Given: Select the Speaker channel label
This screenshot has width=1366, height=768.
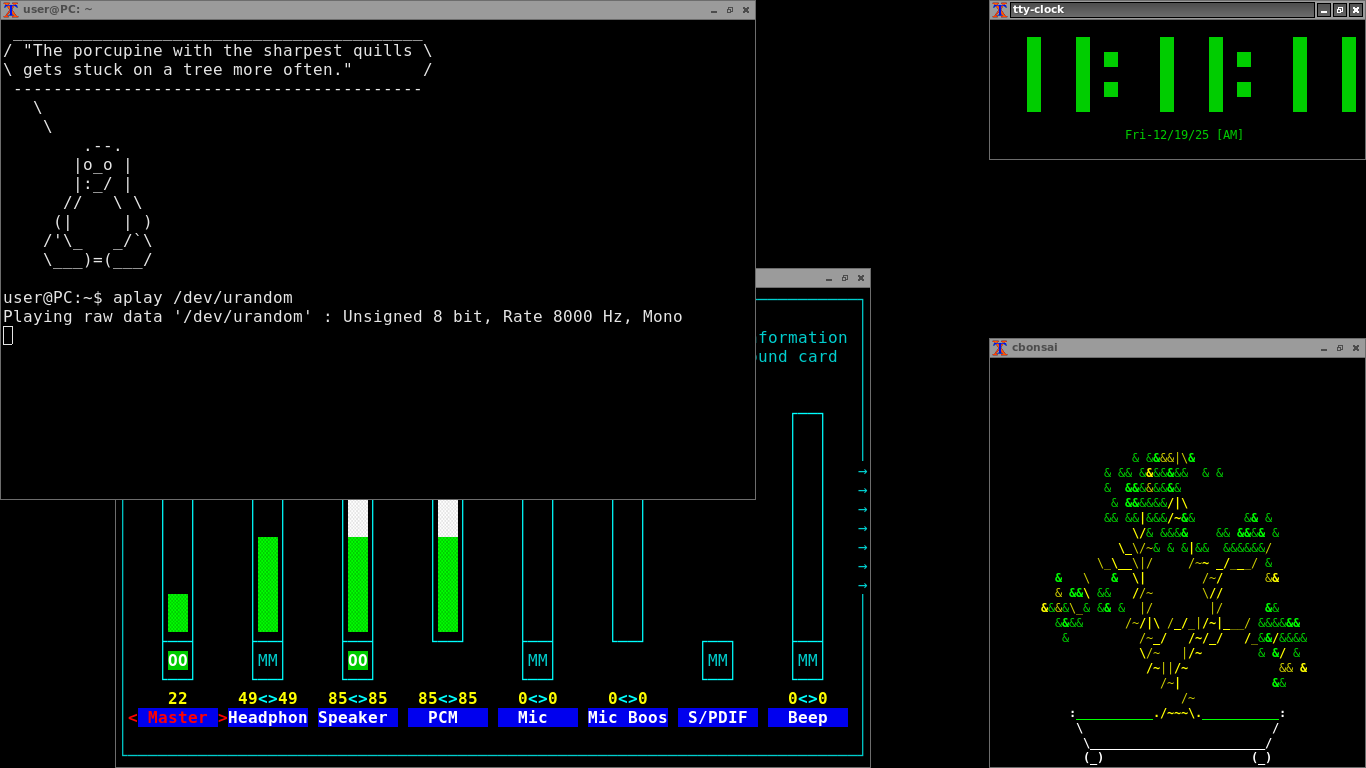Looking at the screenshot, I should 358,718.
